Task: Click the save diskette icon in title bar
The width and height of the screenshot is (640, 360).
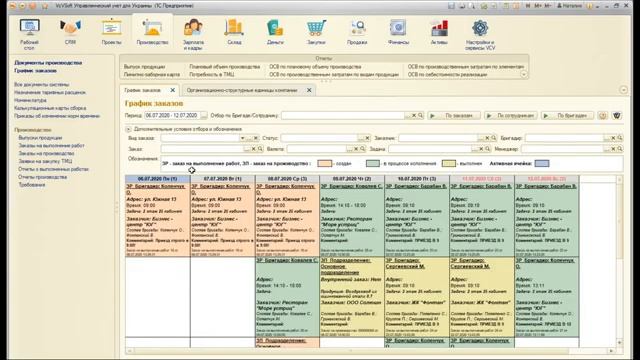Action: pos(451,6)
